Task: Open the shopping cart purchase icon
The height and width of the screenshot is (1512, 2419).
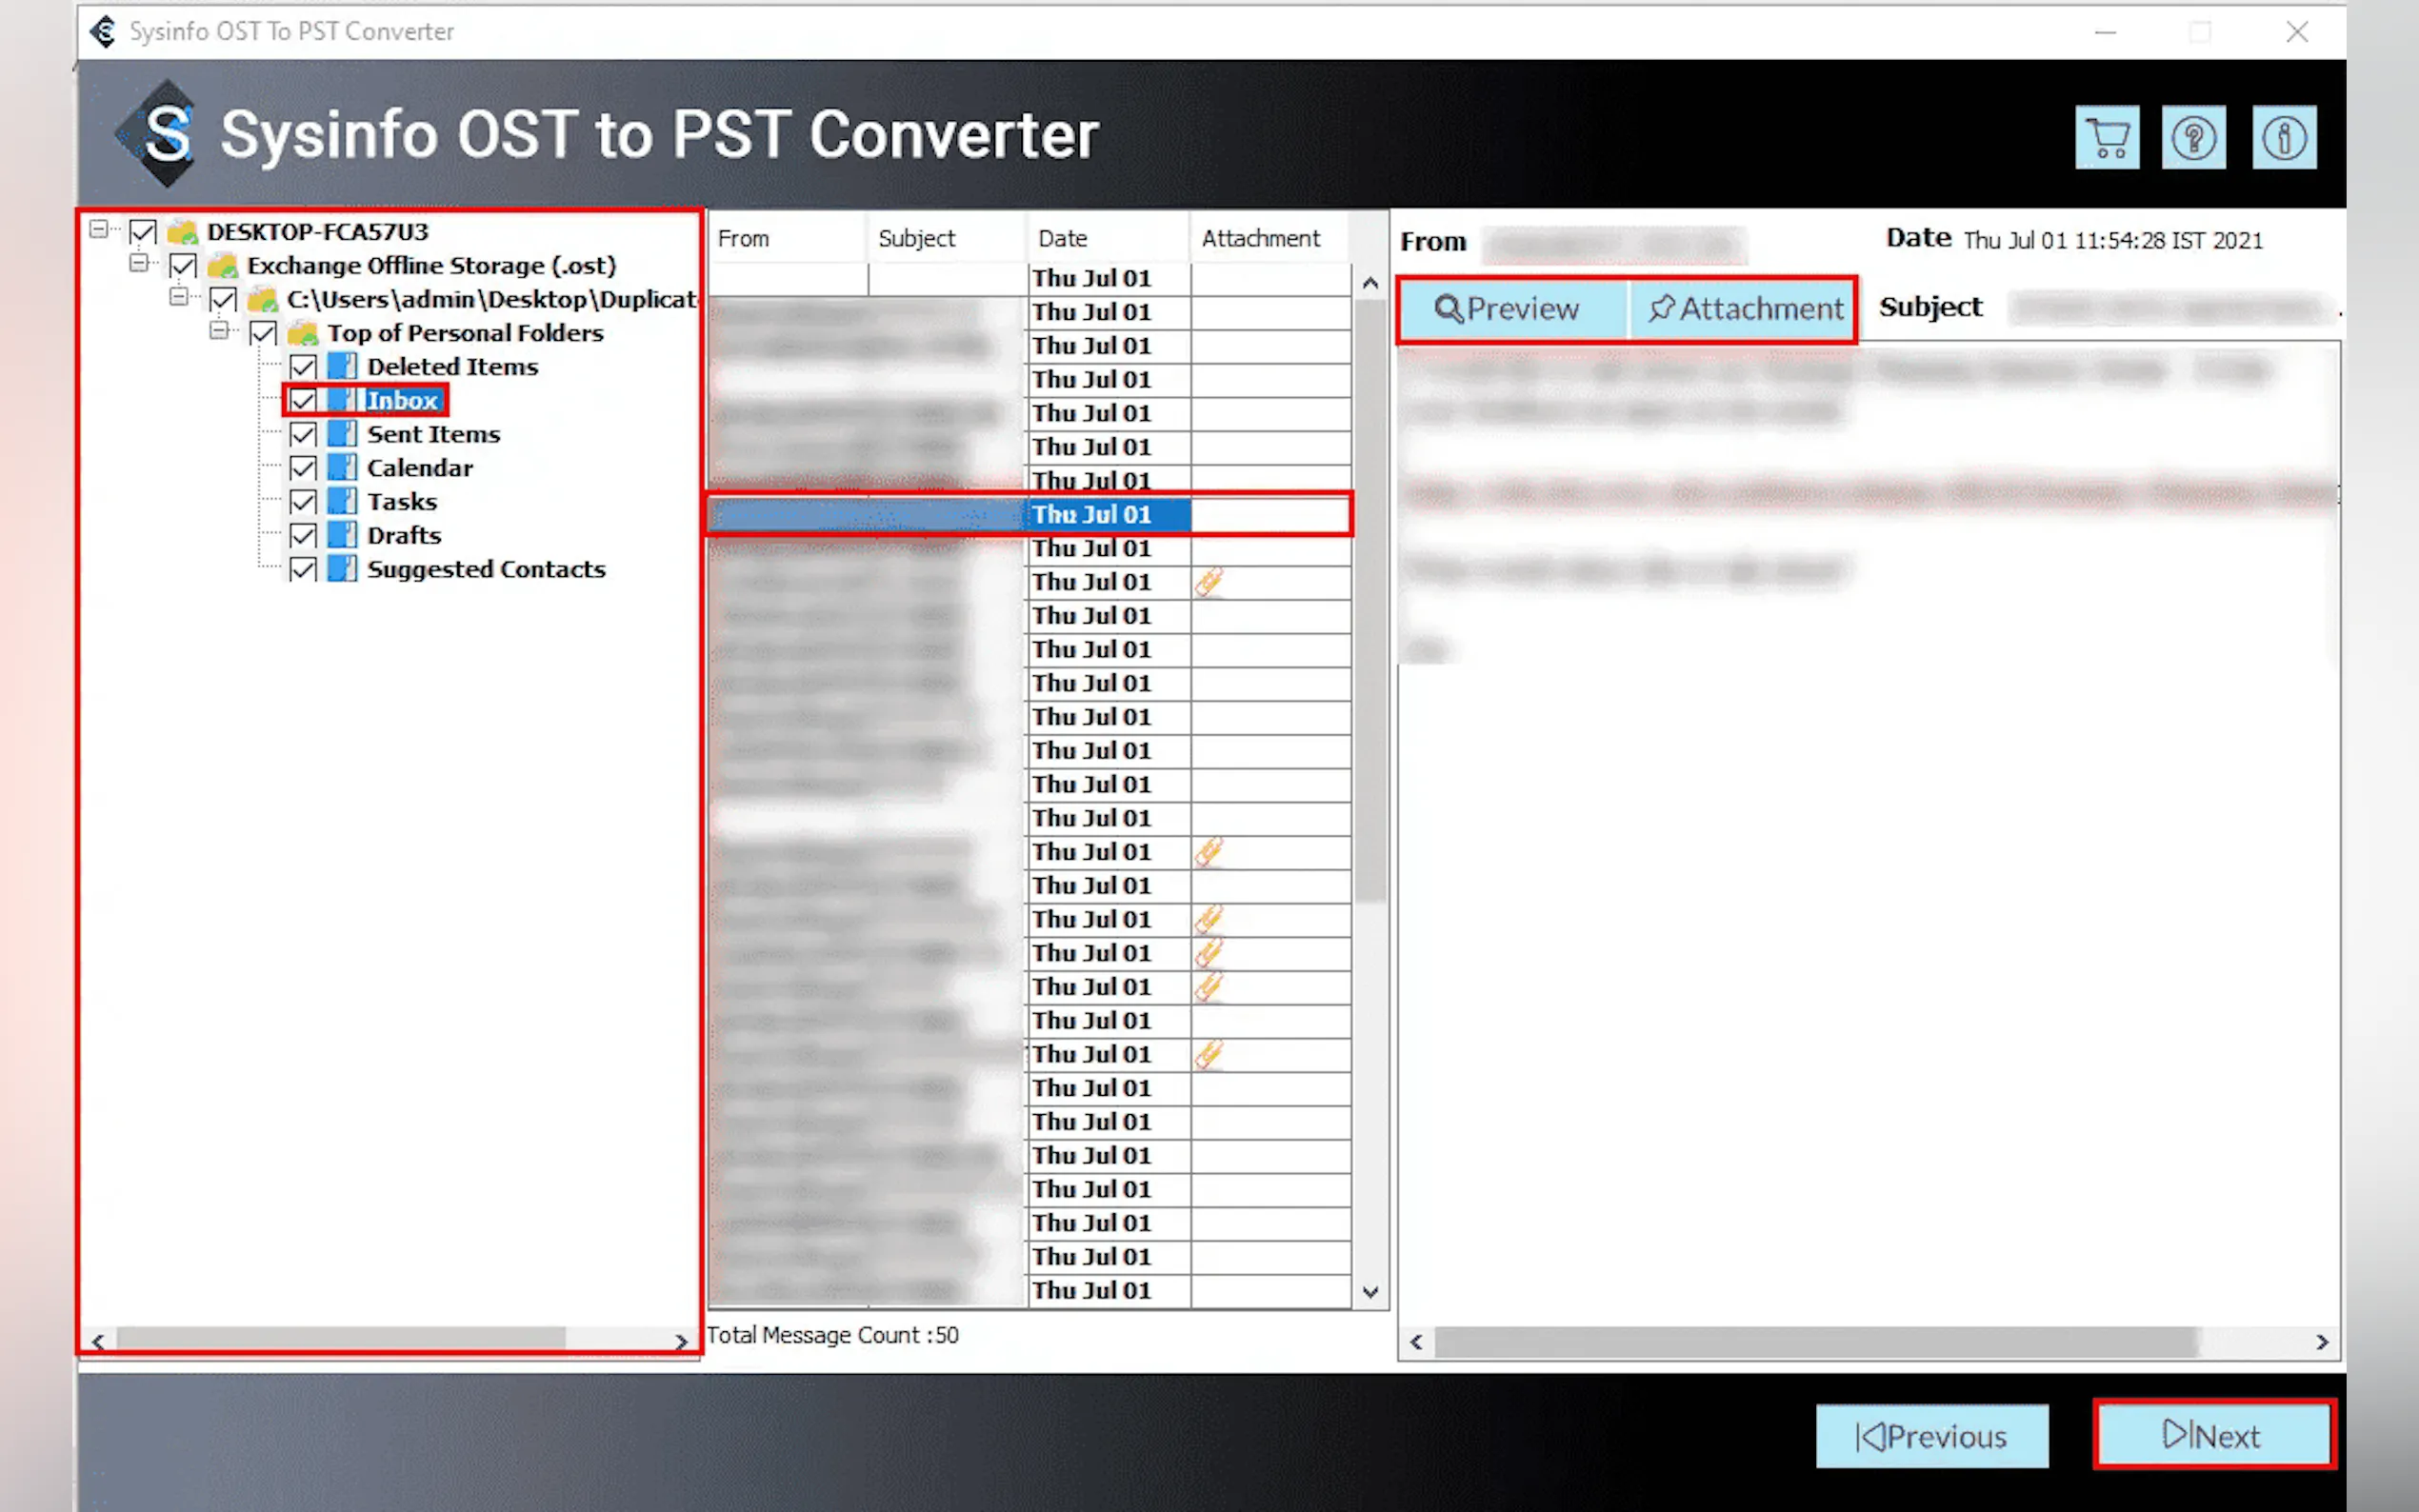Action: tap(2107, 138)
